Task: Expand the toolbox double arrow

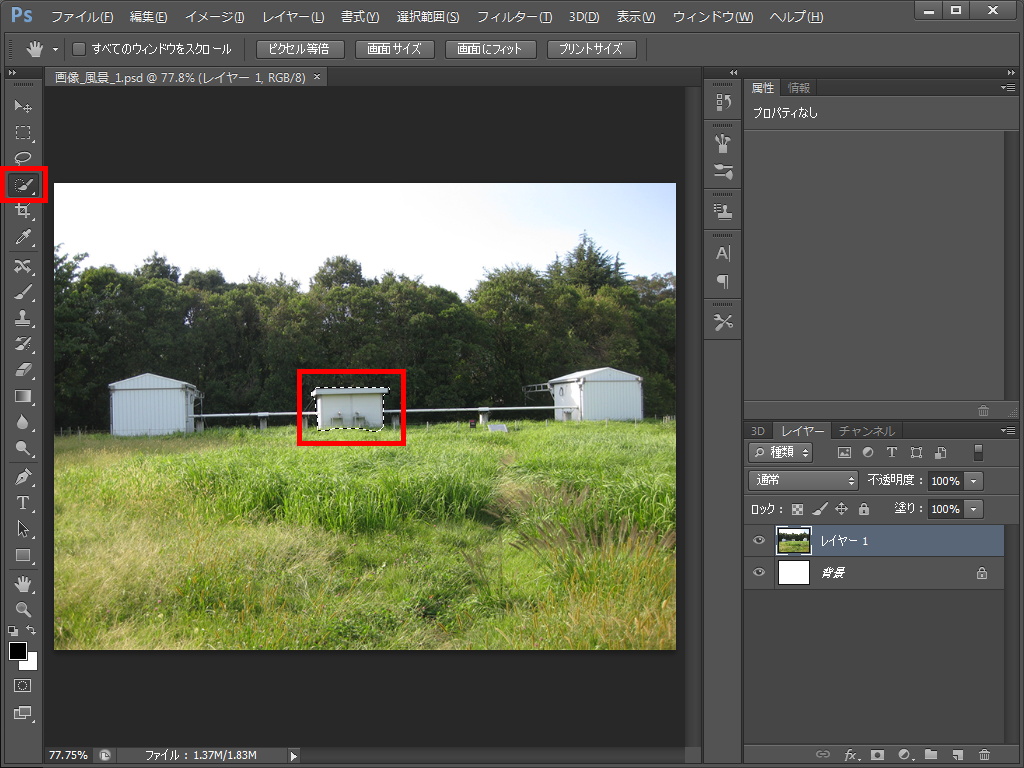Action: click(x=12, y=72)
